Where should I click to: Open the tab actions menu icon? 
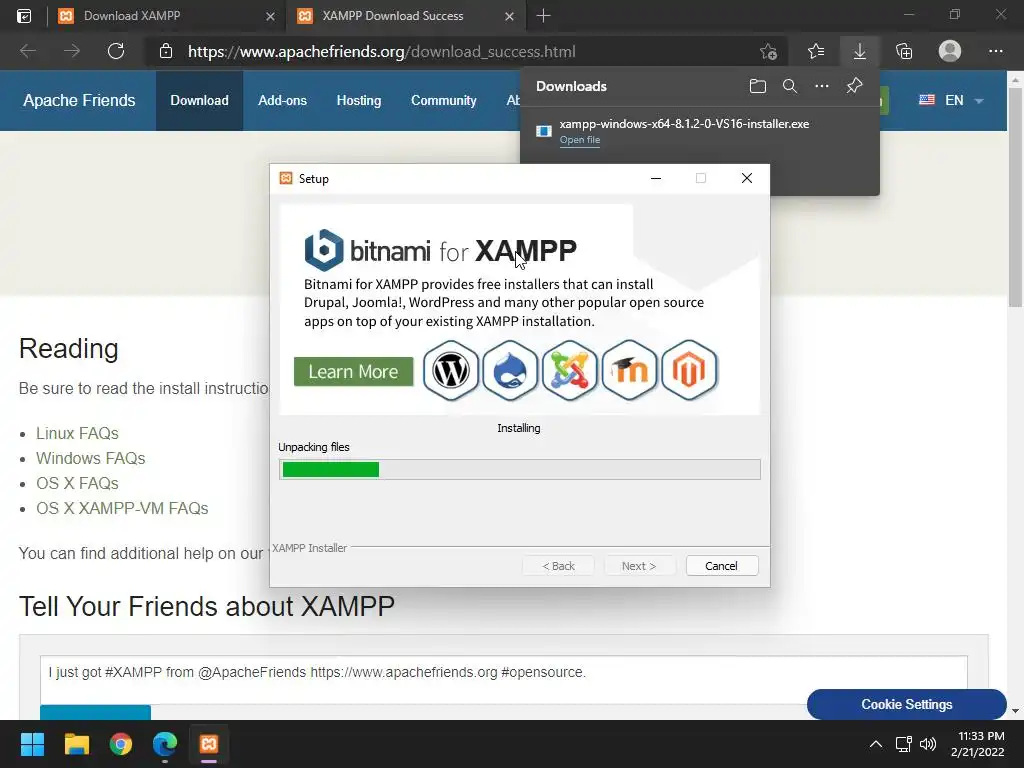24,16
